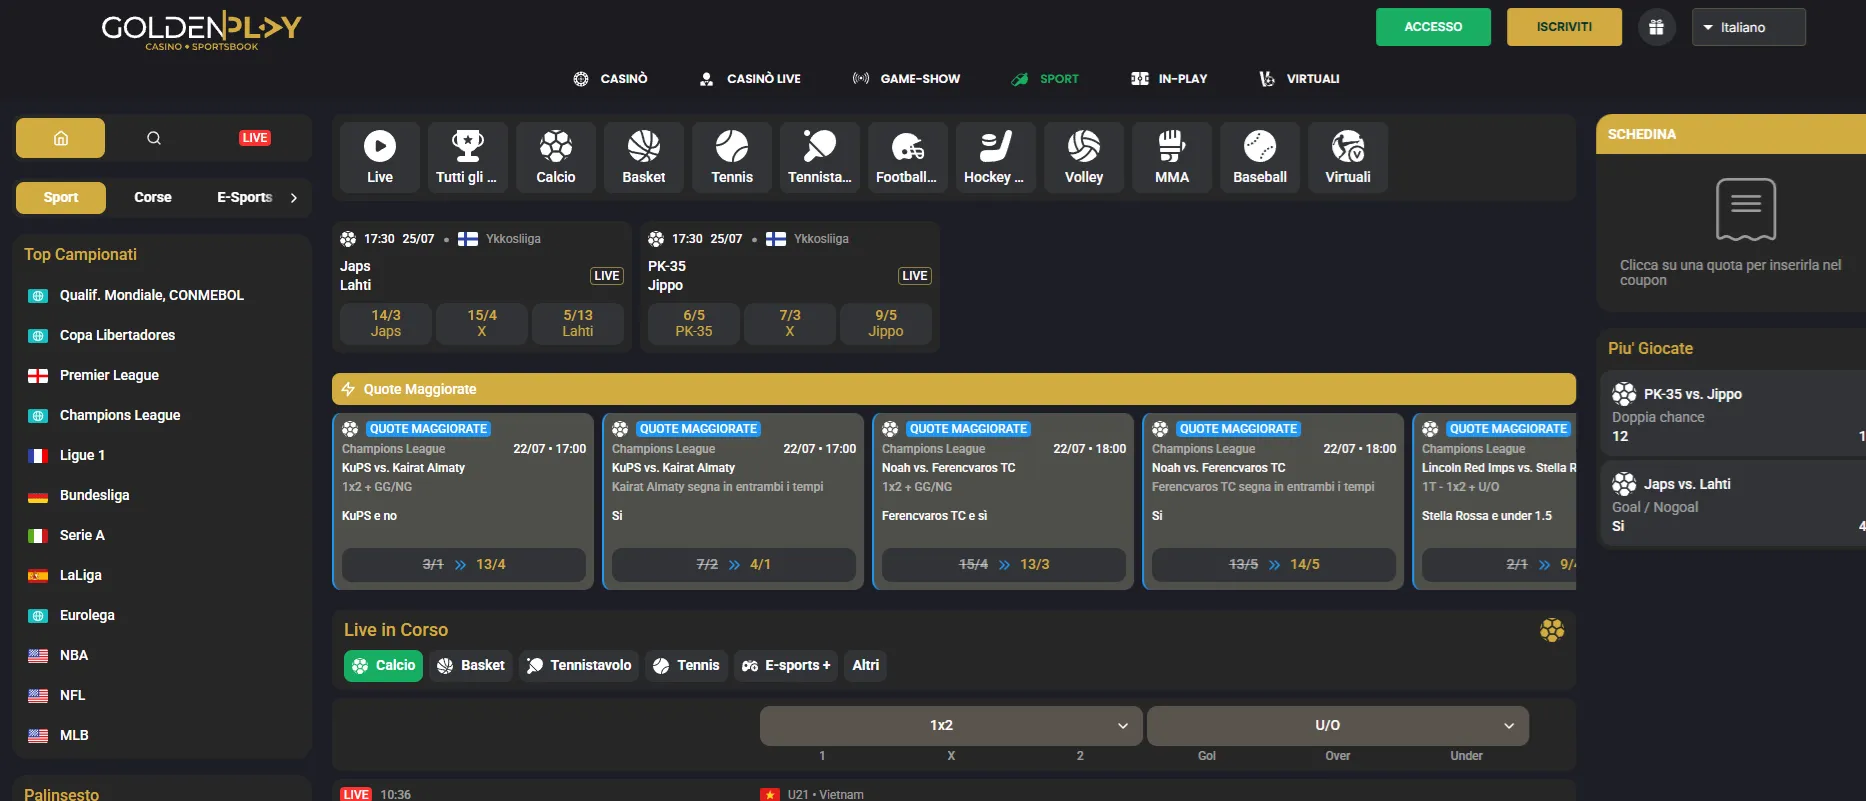Select the Tennis sport tile

pos(732,157)
